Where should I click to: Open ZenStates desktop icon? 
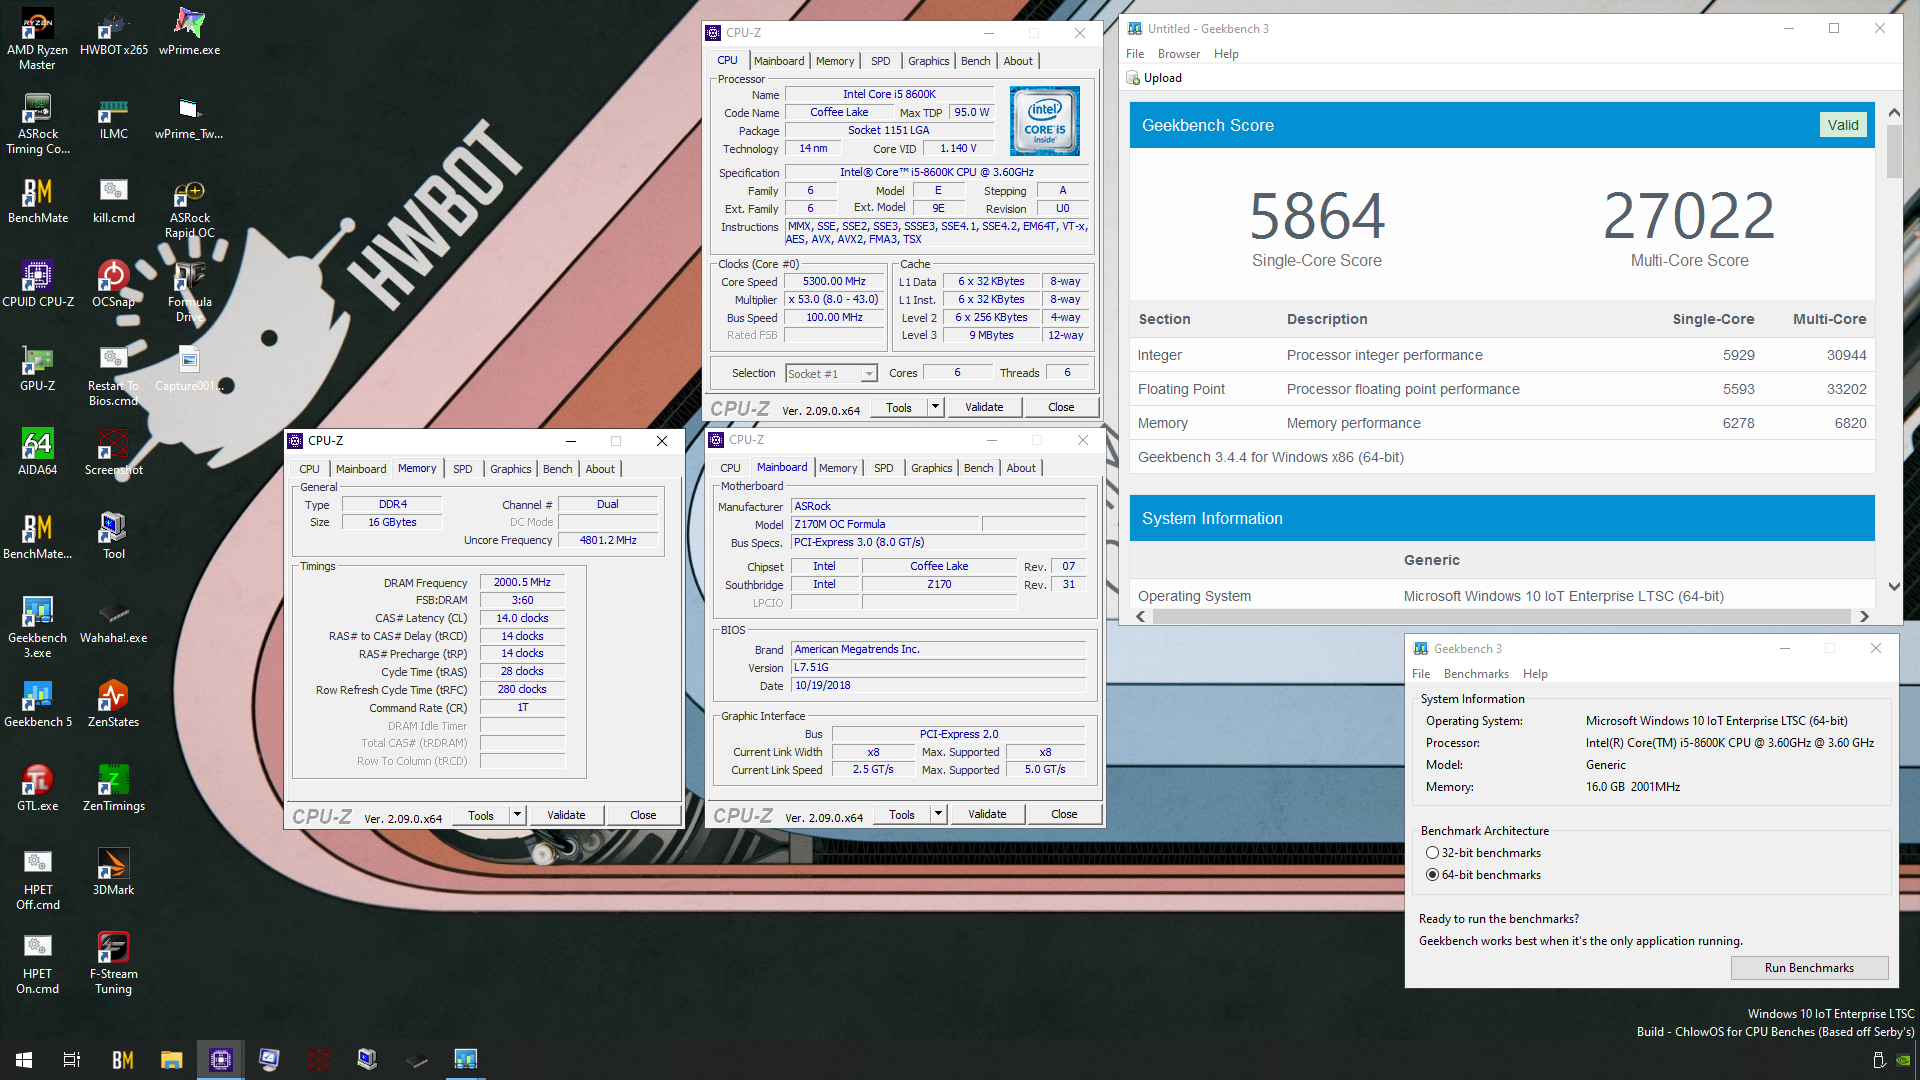(114, 704)
